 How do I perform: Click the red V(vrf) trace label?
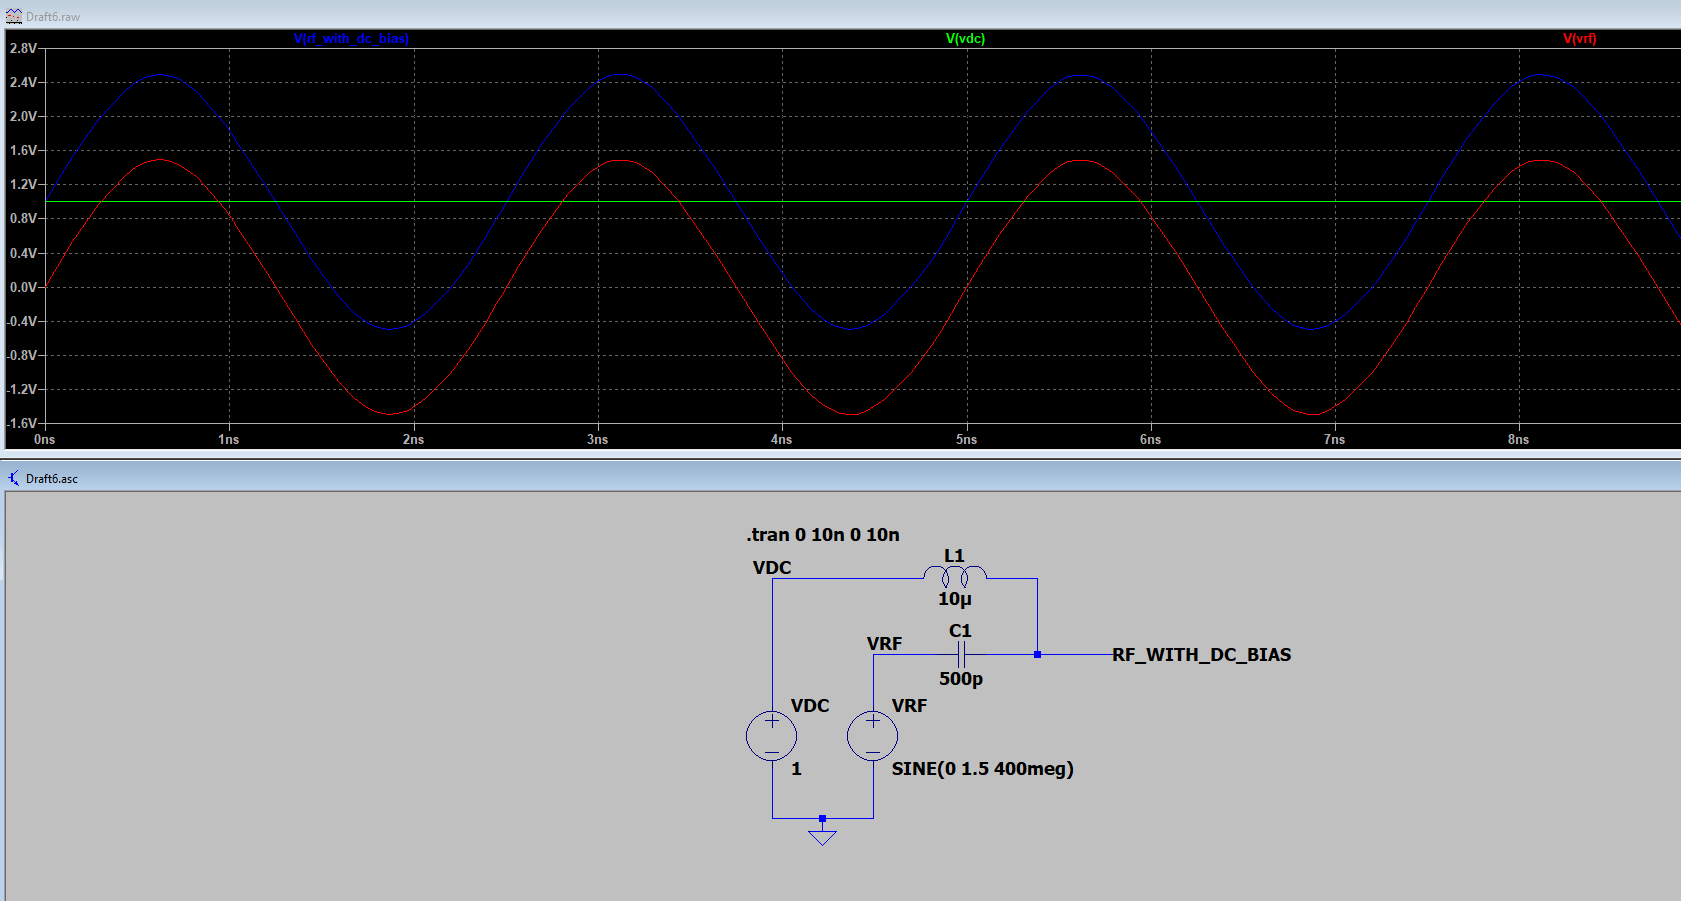pos(1580,39)
